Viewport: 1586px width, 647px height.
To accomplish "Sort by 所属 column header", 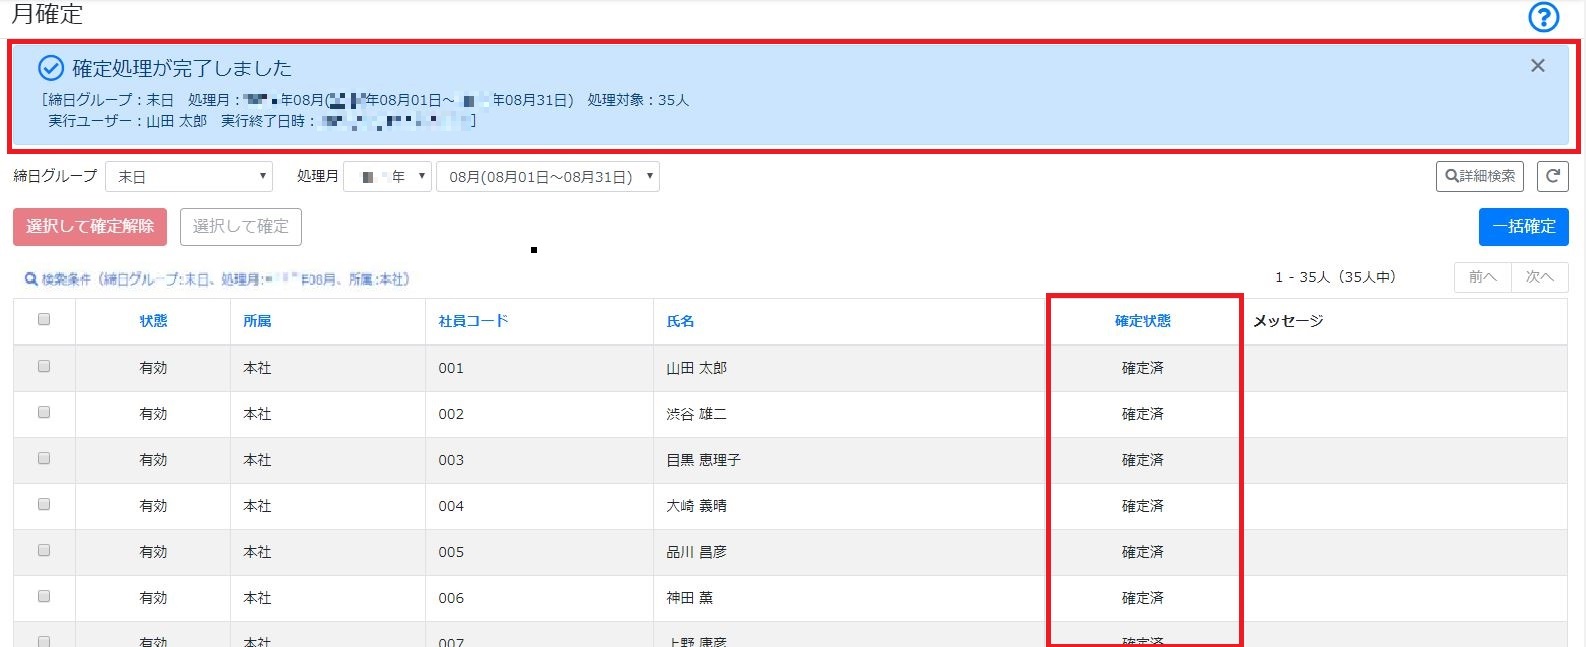I will [x=257, y=321].
